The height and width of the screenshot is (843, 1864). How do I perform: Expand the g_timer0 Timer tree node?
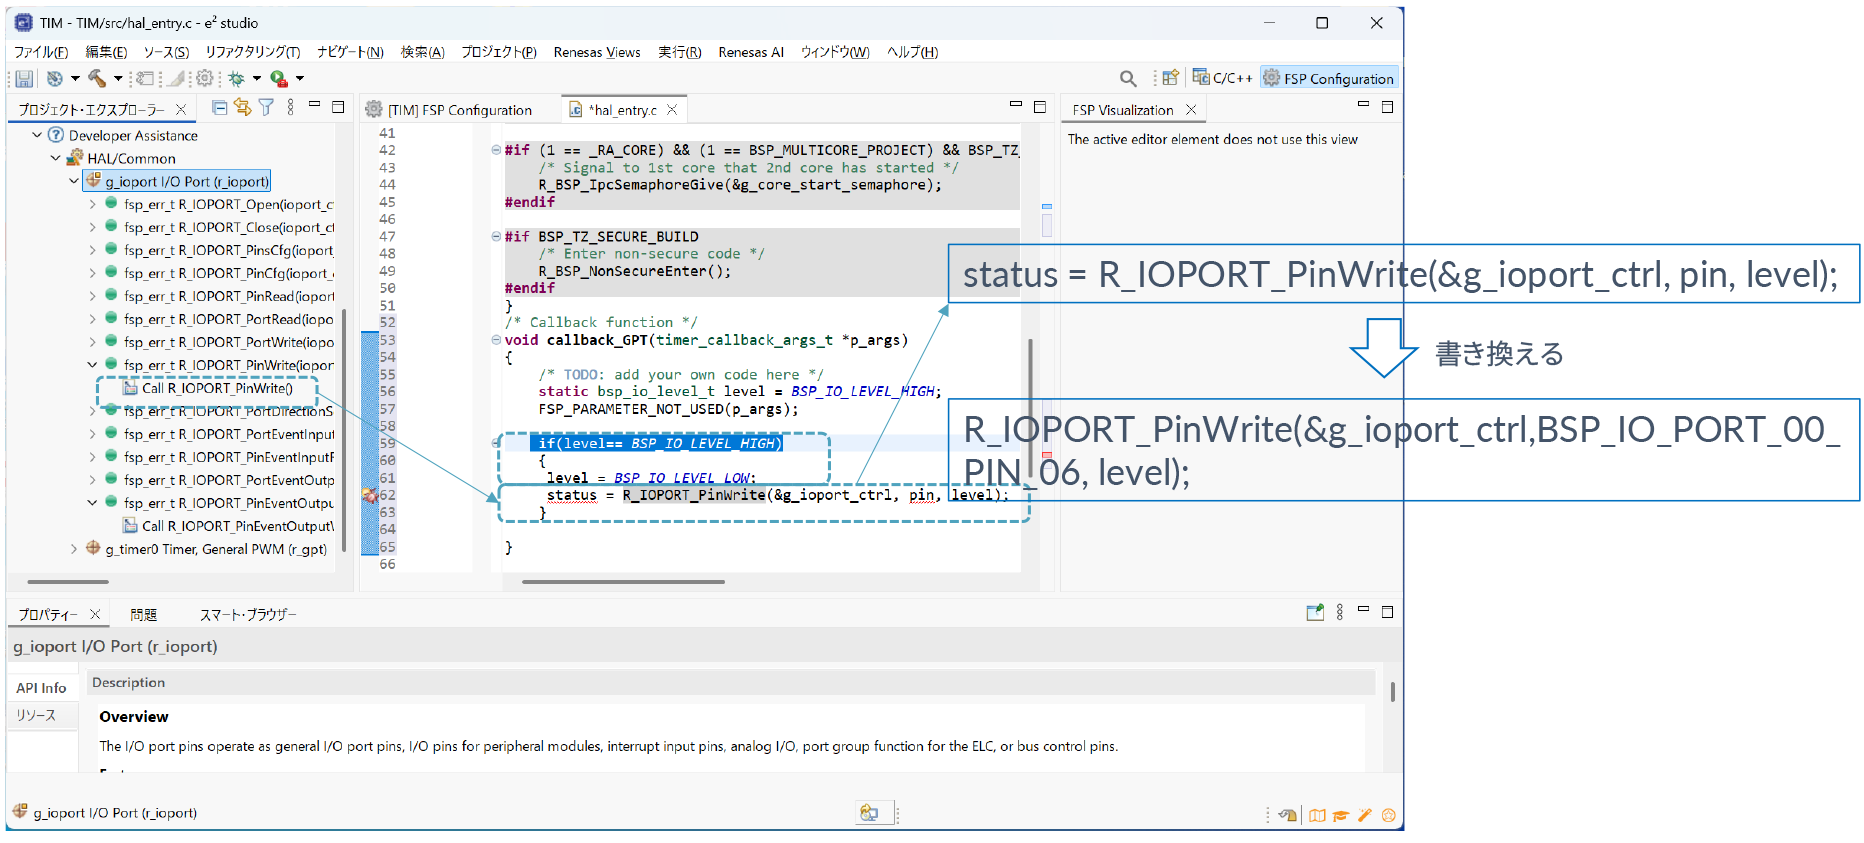74,549
